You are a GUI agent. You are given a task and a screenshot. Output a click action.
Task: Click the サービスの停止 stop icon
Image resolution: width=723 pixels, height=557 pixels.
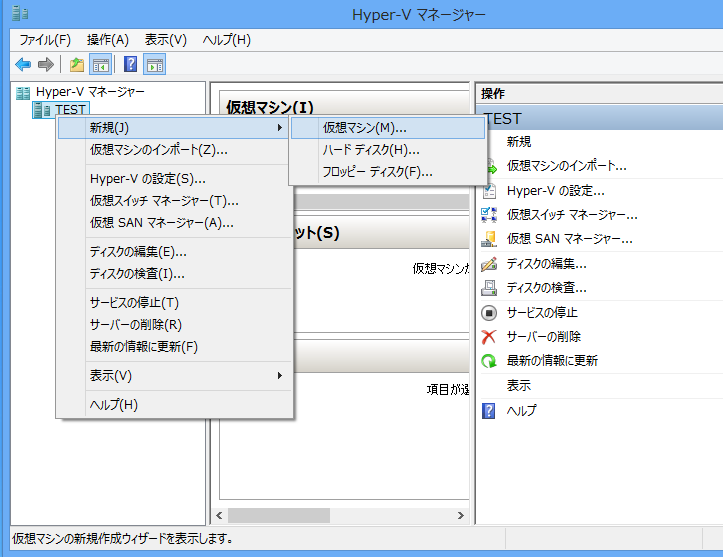tap(489, 313)
